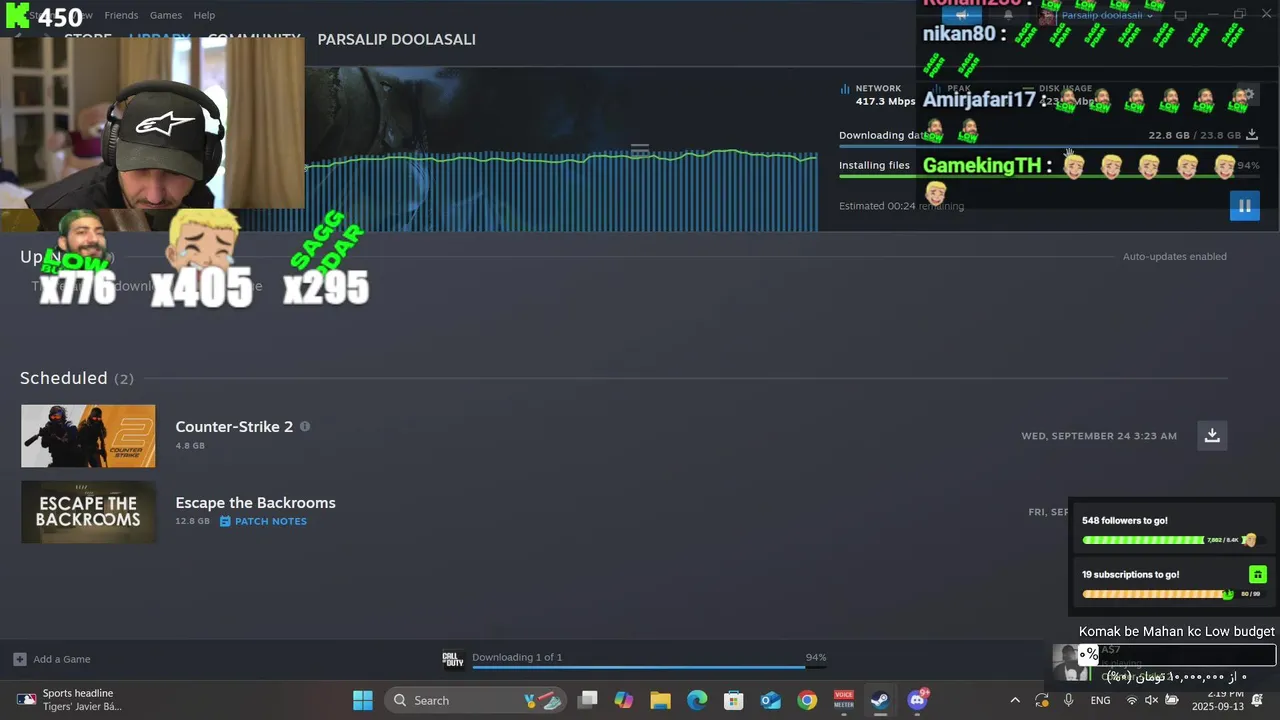
Task: Open Sports headline widget on taskbar
Action: [x=70, y=700]
